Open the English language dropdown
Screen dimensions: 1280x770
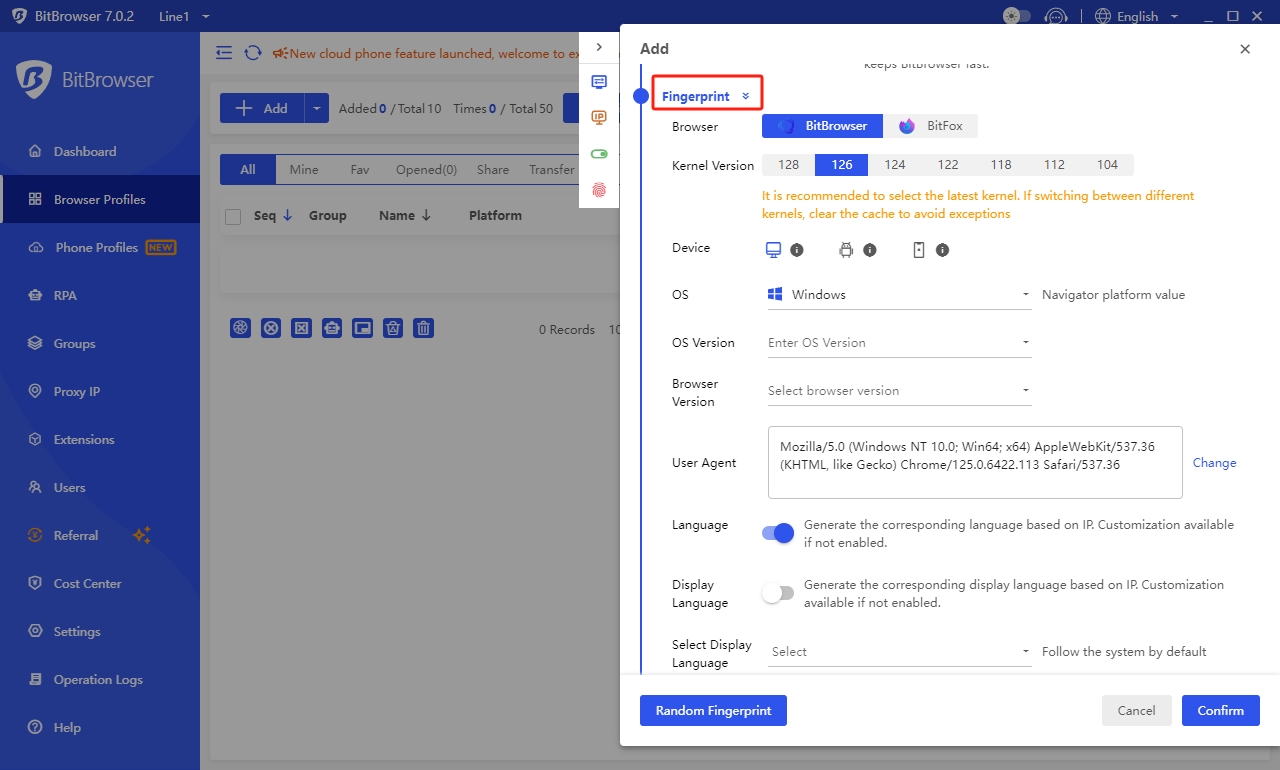(1137, 16)
